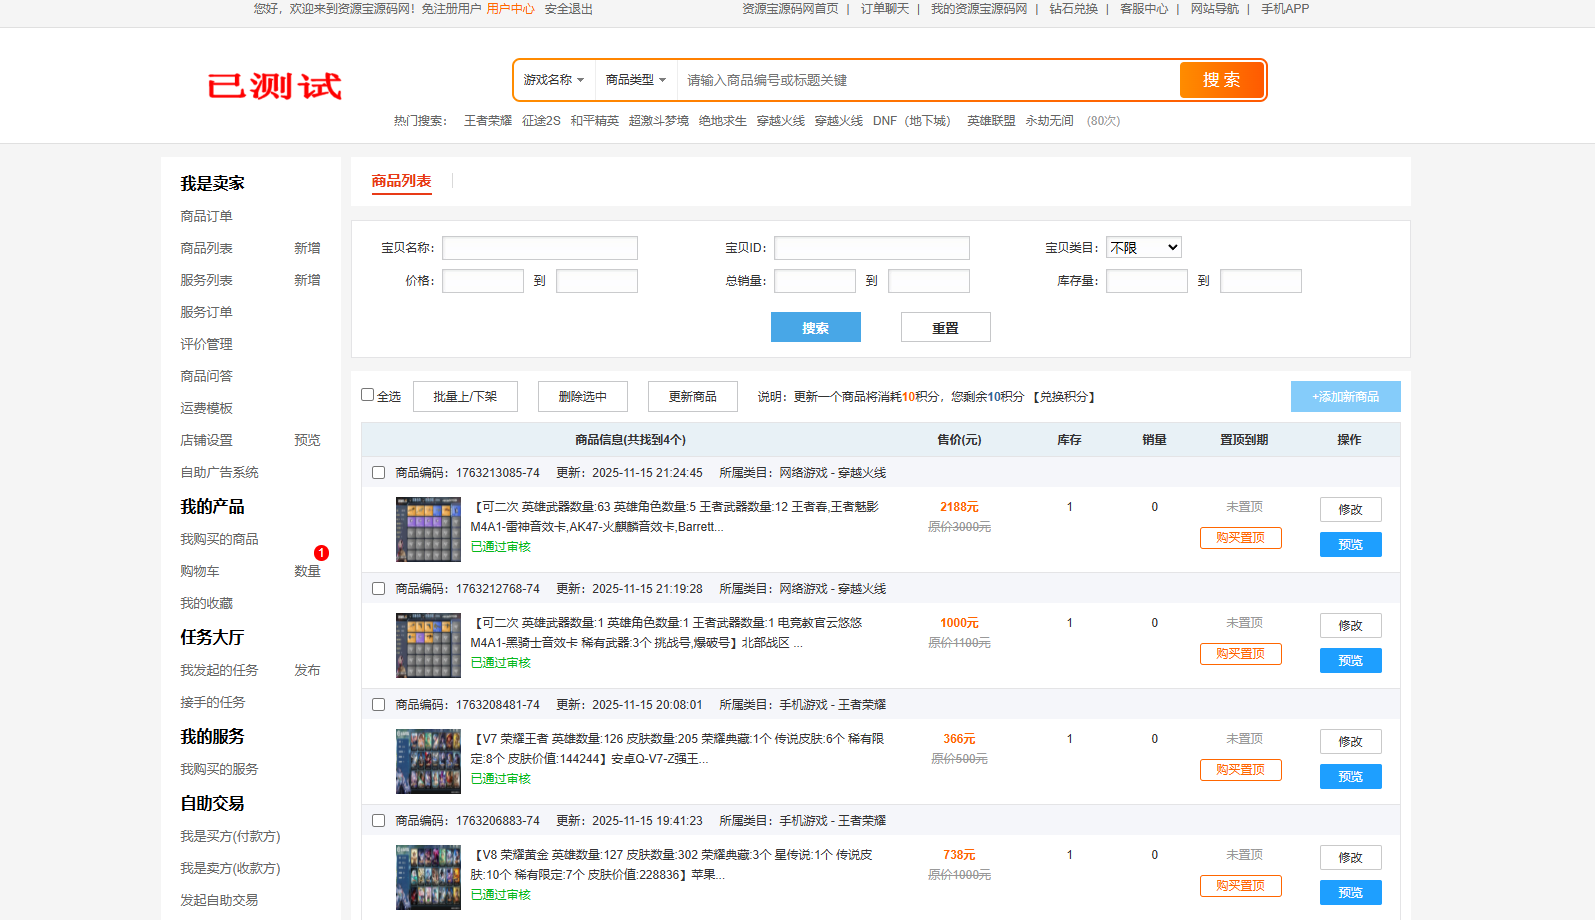Click the 【兑换积分】 link
Image resolution: width=1595 pixels, height=920 pixels.
[x=1065, y=397]
